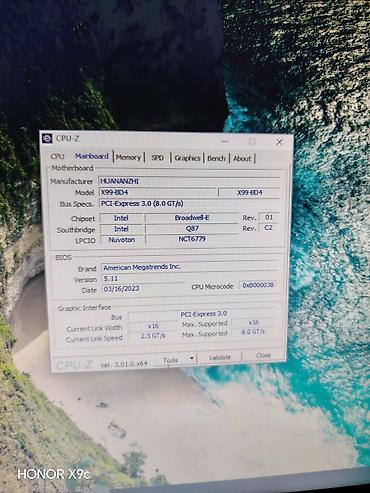Open the Graphics tab
370x493 pixels.
(187, 158)
